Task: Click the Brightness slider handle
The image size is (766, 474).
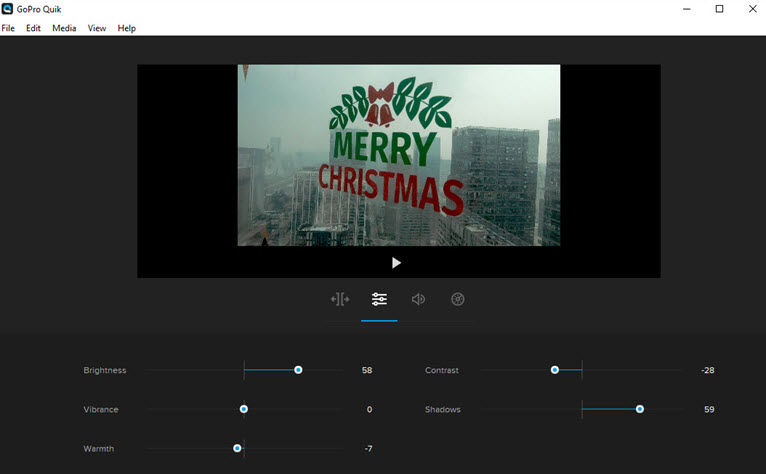Action: 298,370
